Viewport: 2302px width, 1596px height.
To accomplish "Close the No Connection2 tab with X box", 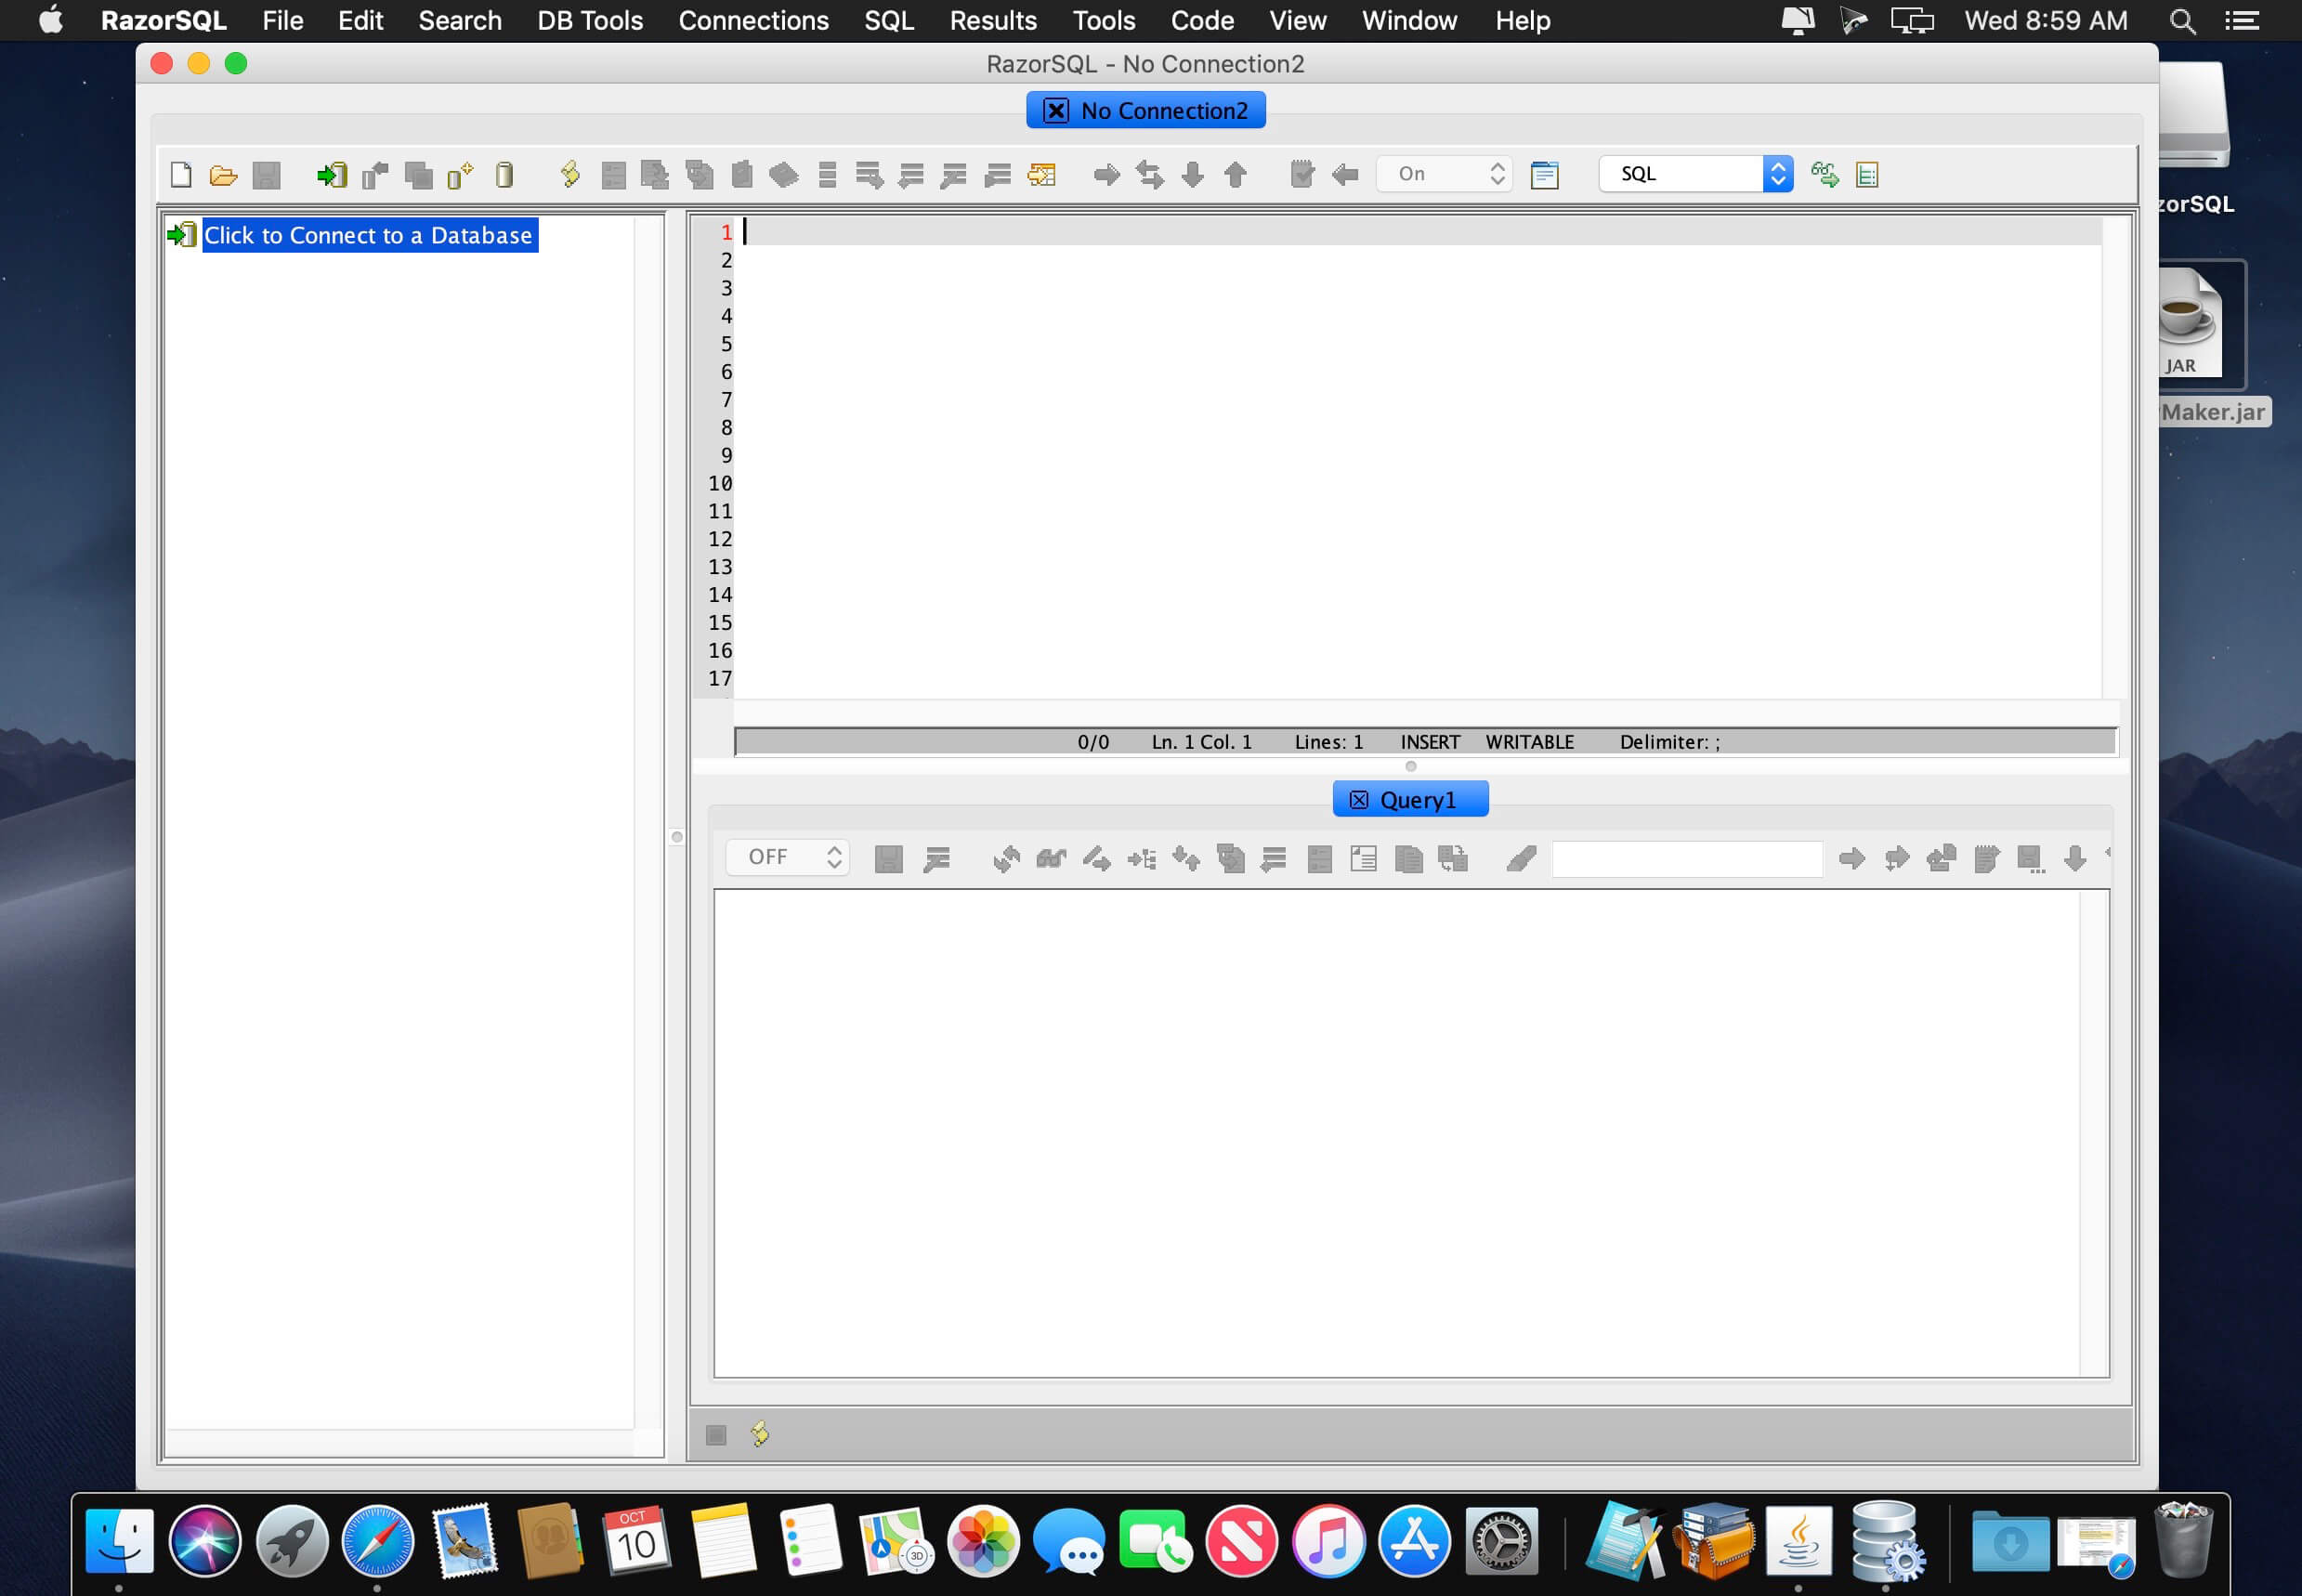I will pos(1056,110).
